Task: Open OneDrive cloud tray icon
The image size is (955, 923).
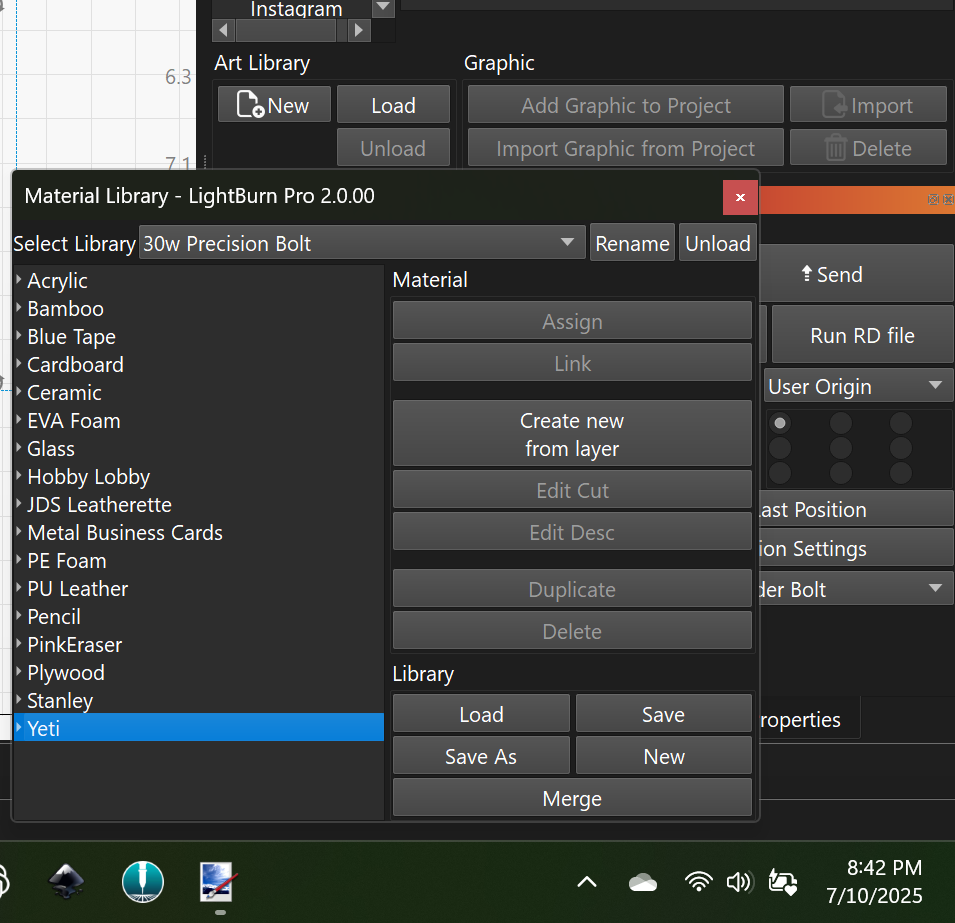Action: coord(643,882)
